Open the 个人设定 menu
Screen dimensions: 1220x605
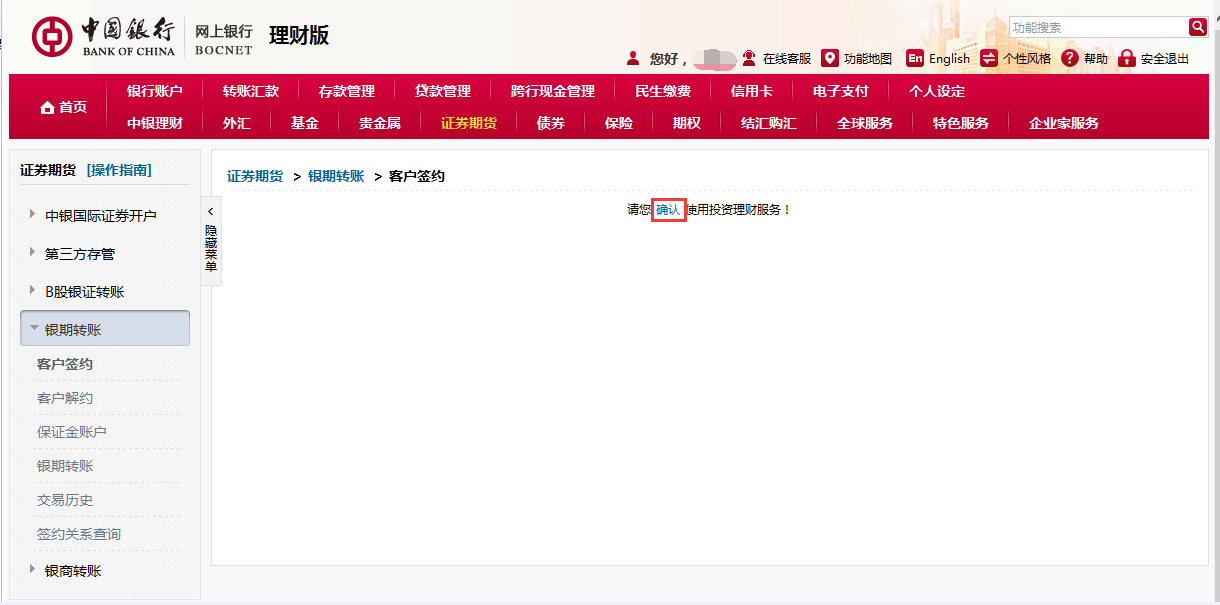pos(937,91)
